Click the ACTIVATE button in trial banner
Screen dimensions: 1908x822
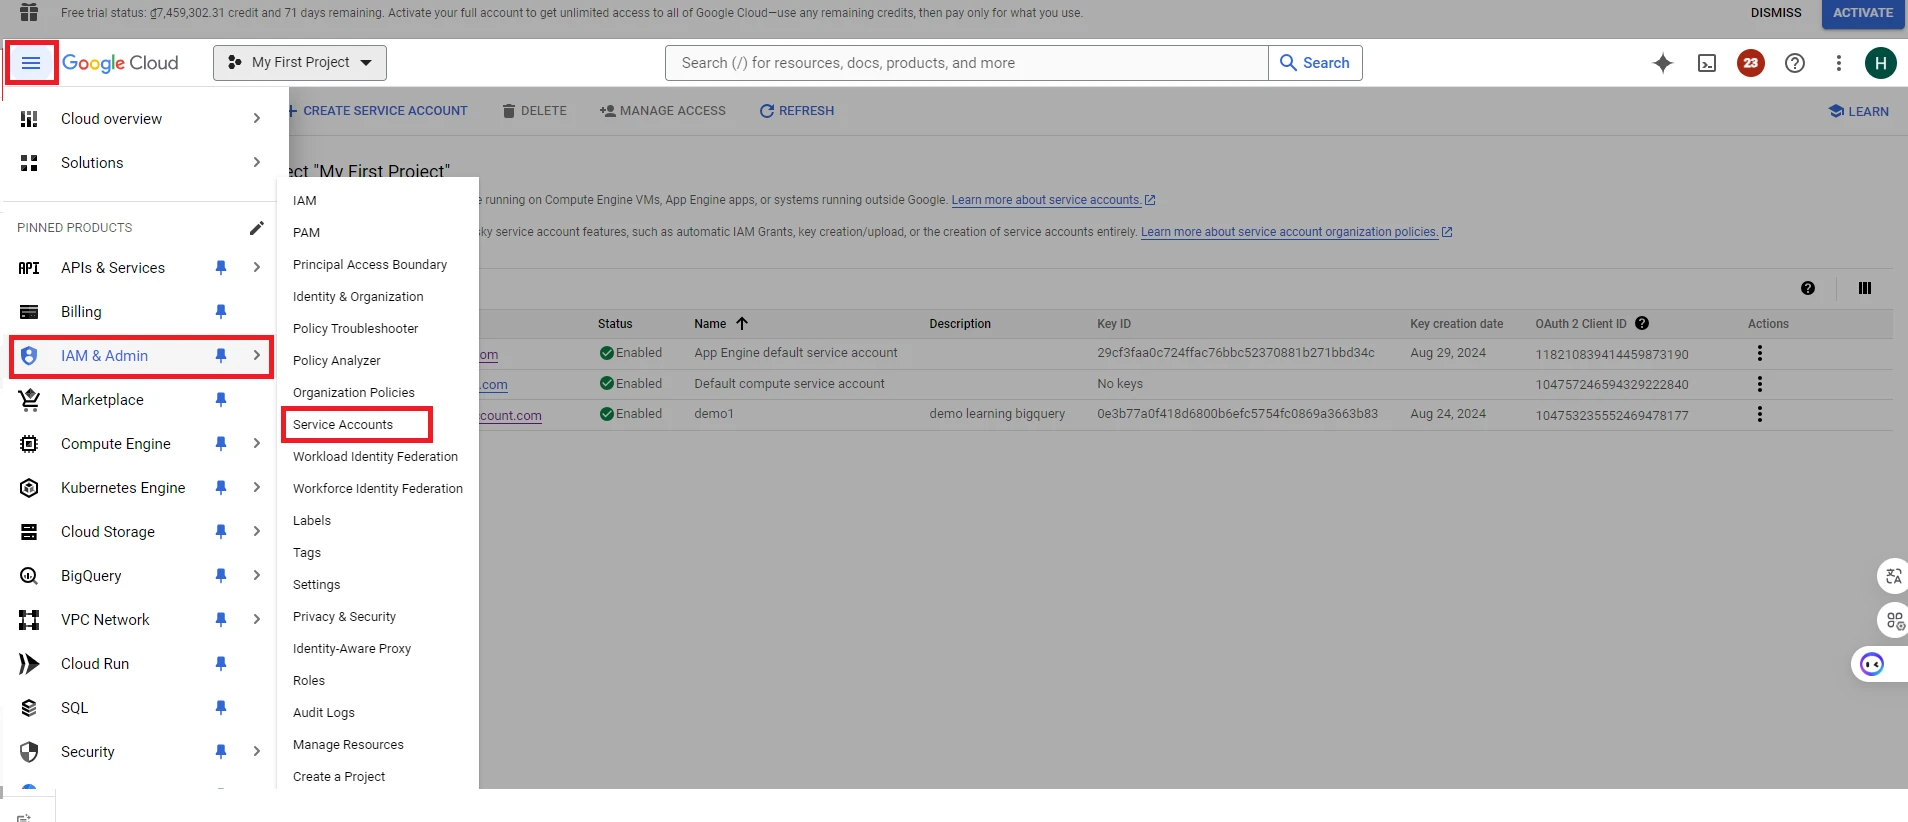click(x=1862, y=13)
